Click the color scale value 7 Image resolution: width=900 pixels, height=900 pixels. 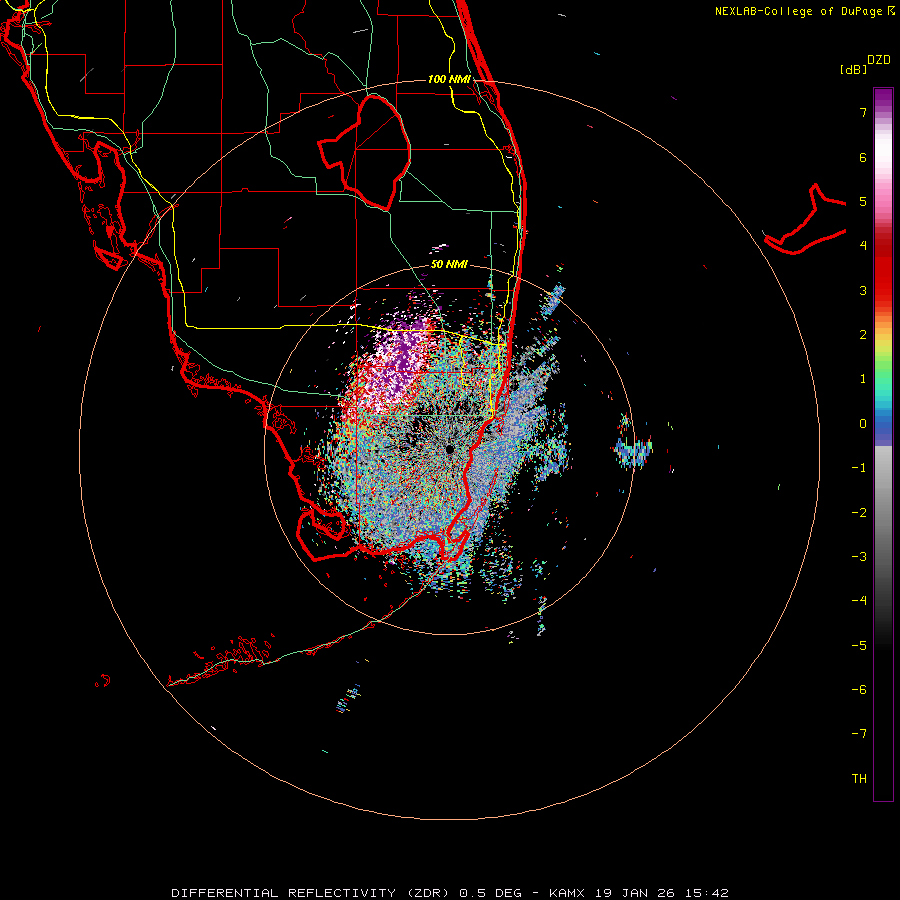point(863,112)
